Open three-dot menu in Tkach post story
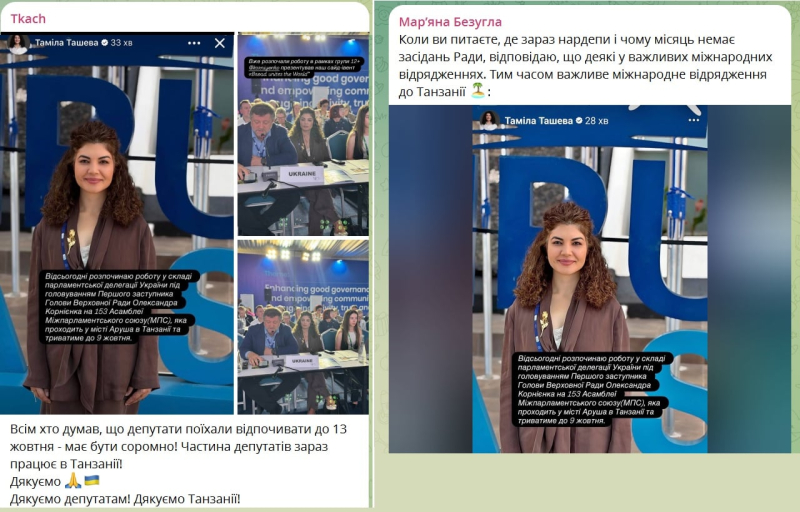This screenshot has height=512, width=800. [194, 43]
